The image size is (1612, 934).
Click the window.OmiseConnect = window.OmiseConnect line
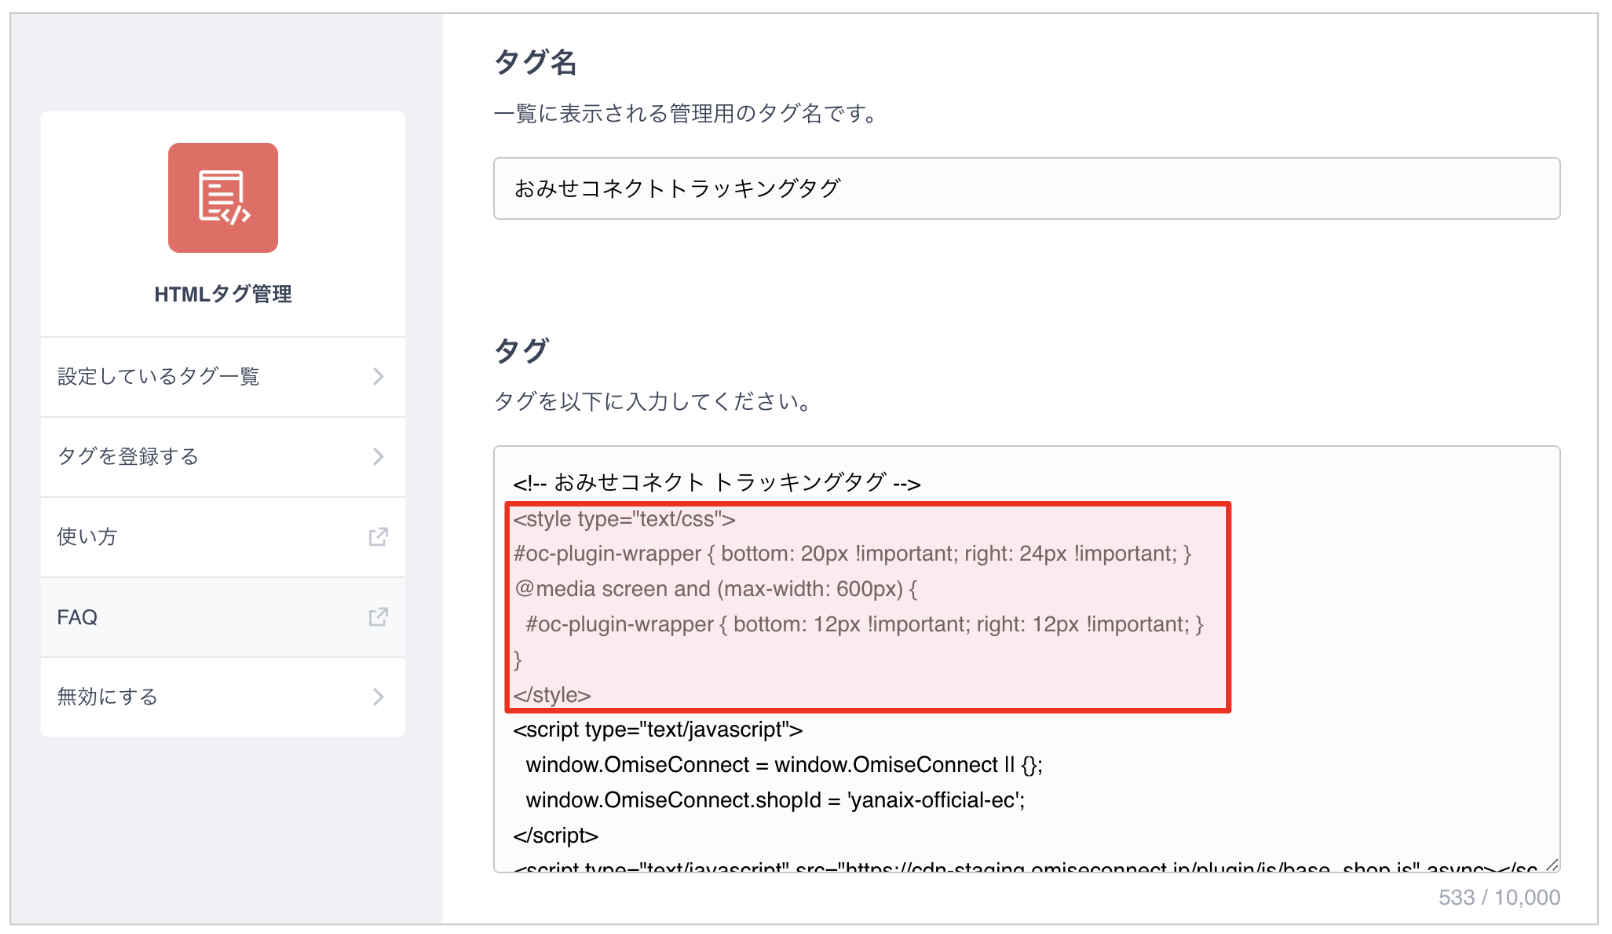click(x=784, y=765)
